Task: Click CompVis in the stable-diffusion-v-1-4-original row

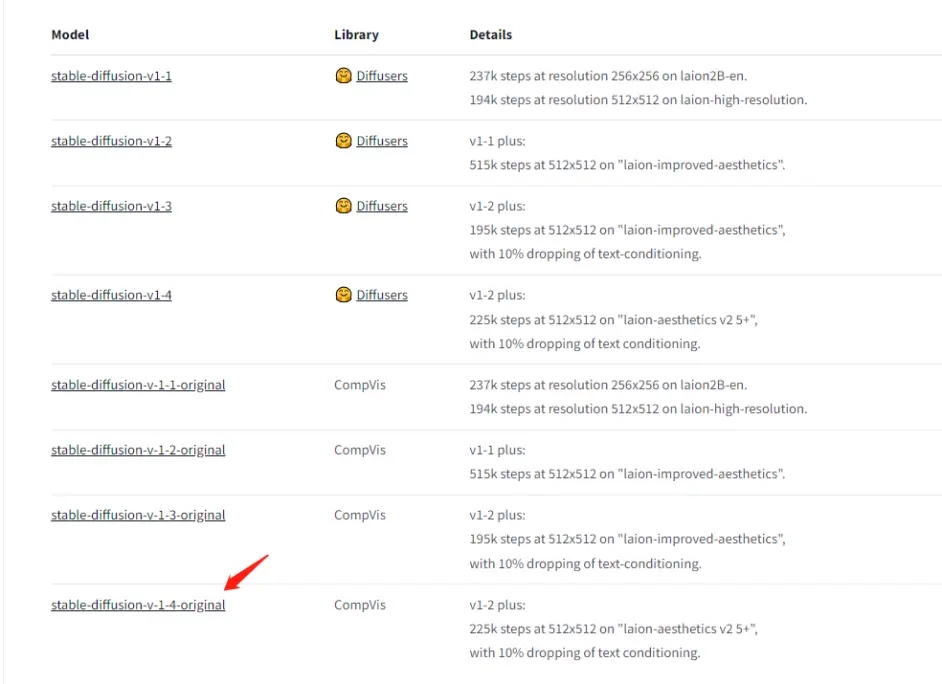Action: point(359,605)
